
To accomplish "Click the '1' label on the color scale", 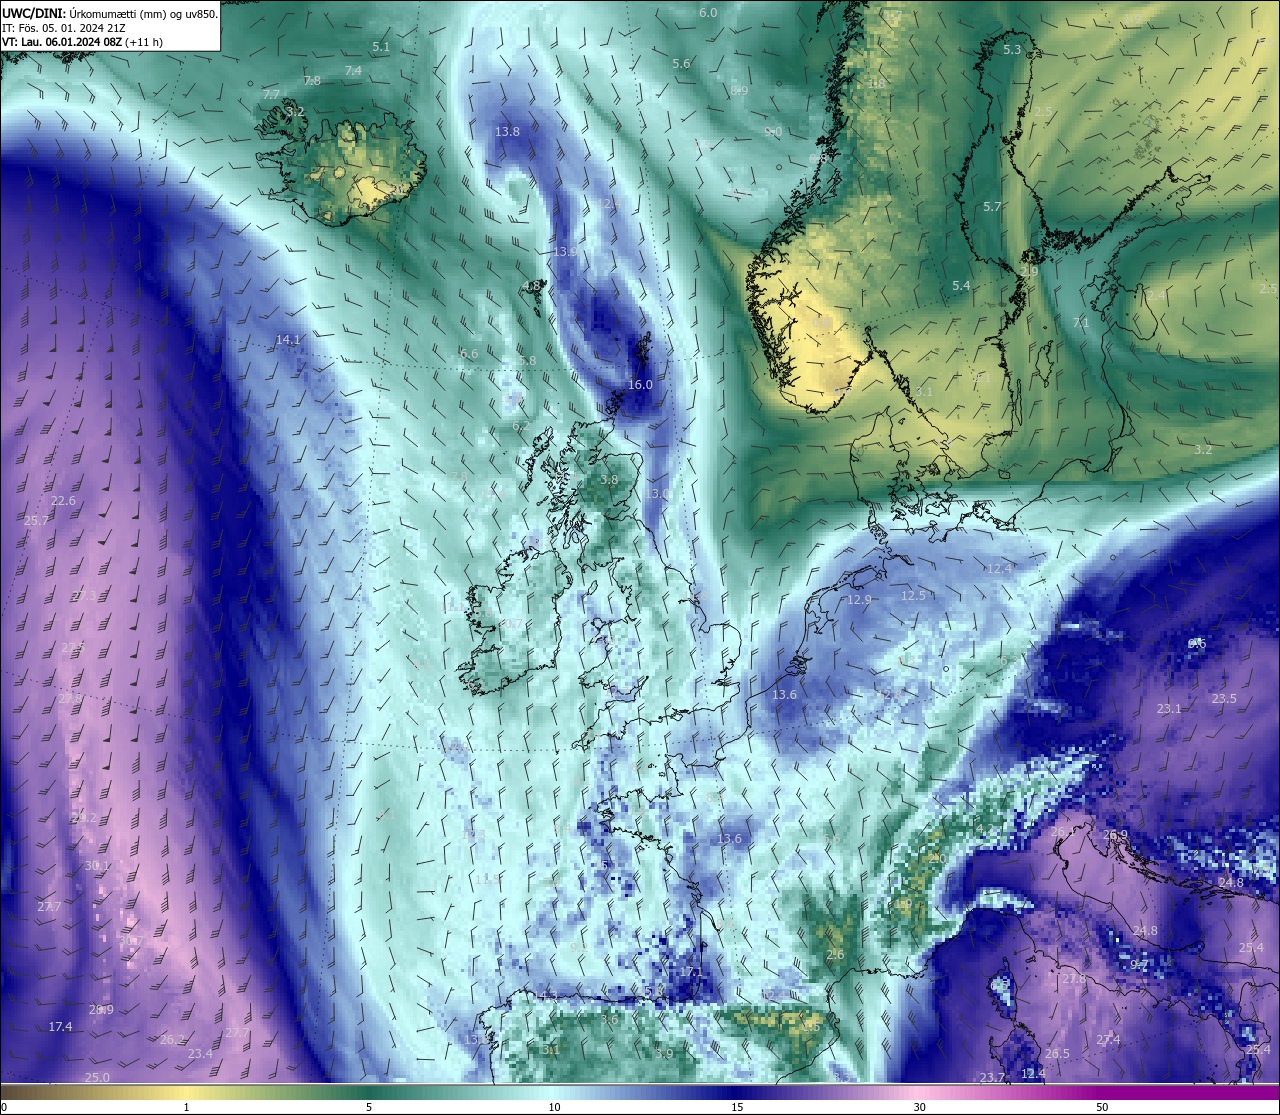I will tap(186, 1107).
